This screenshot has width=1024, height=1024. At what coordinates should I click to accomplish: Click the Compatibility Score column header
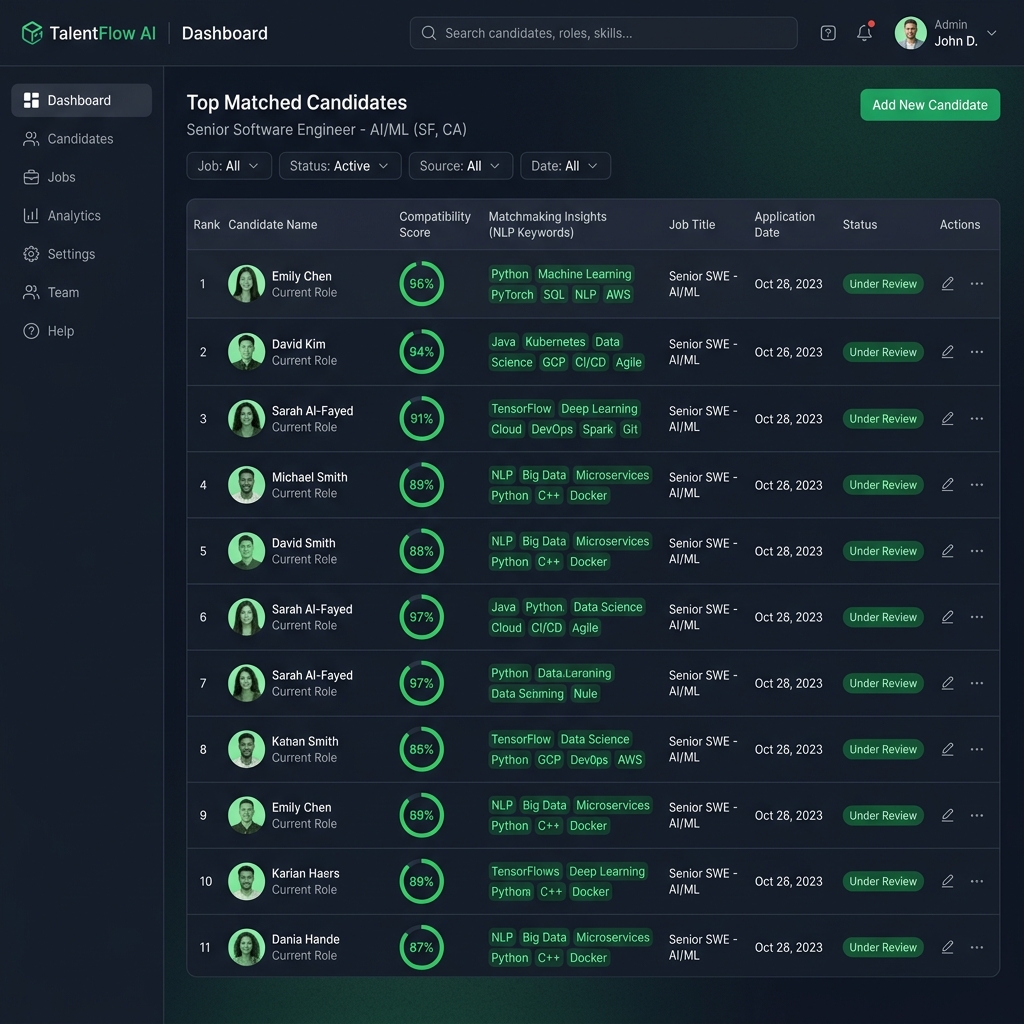[x=434, y=224]
